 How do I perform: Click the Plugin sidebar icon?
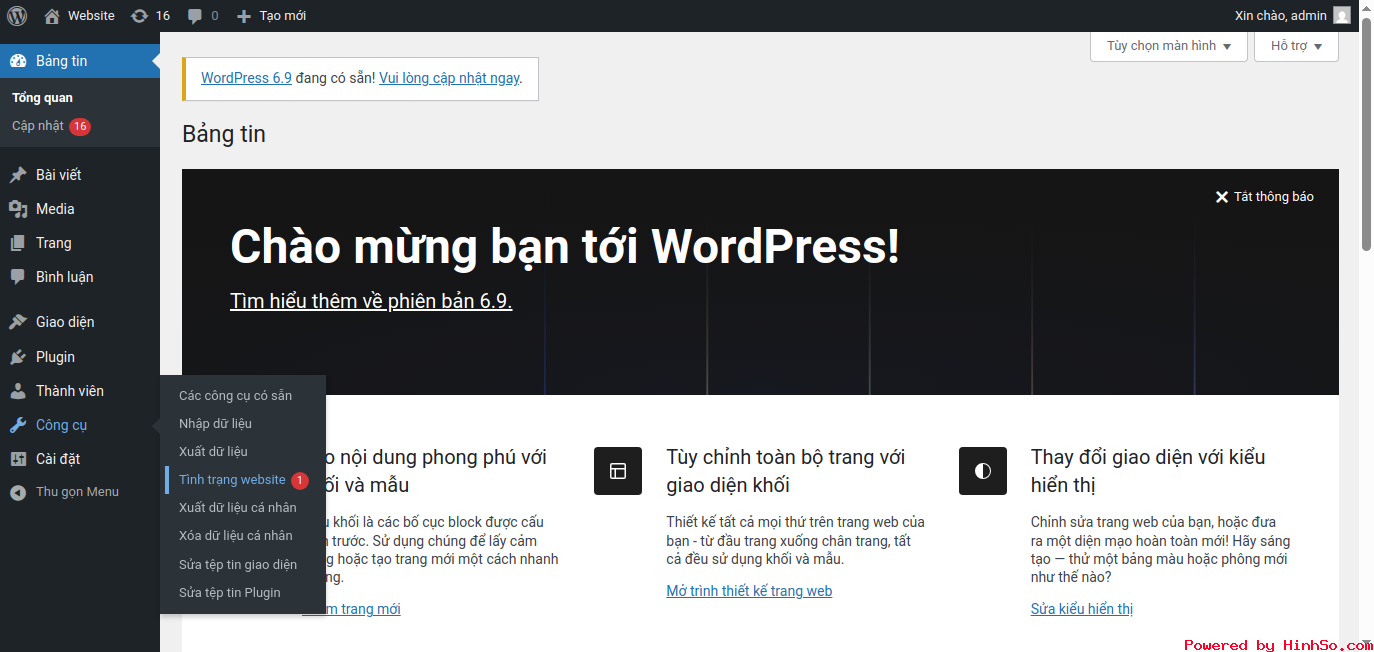(18, 357)
